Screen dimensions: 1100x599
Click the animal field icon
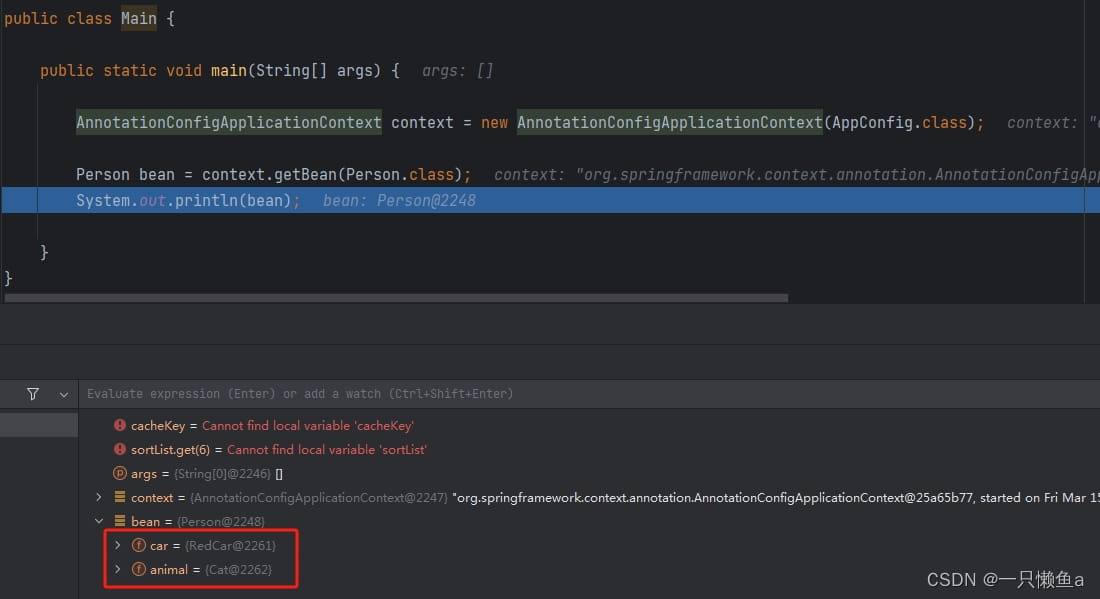pyautogui.click(x=139, y=569)
